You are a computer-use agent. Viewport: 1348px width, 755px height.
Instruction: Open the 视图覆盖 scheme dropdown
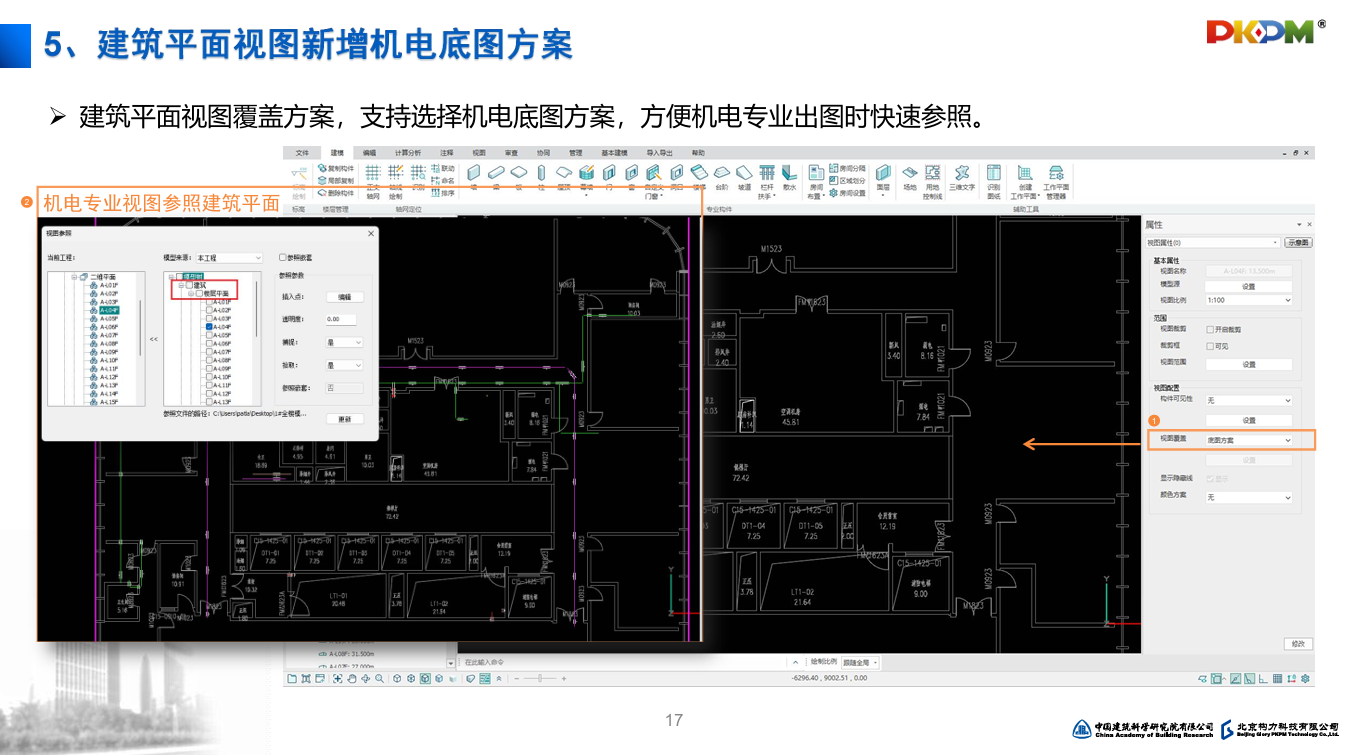[x=1249, y=440]
